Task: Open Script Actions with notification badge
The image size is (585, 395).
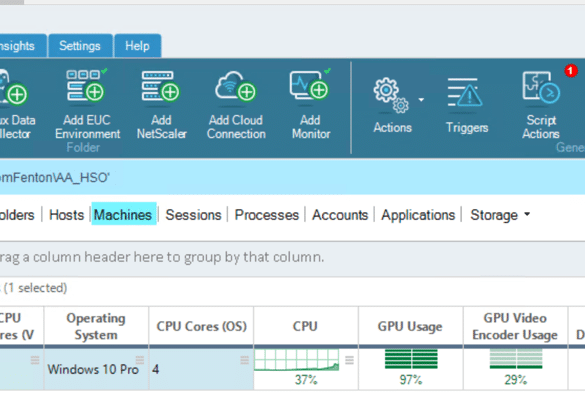Action: point(541,87)
